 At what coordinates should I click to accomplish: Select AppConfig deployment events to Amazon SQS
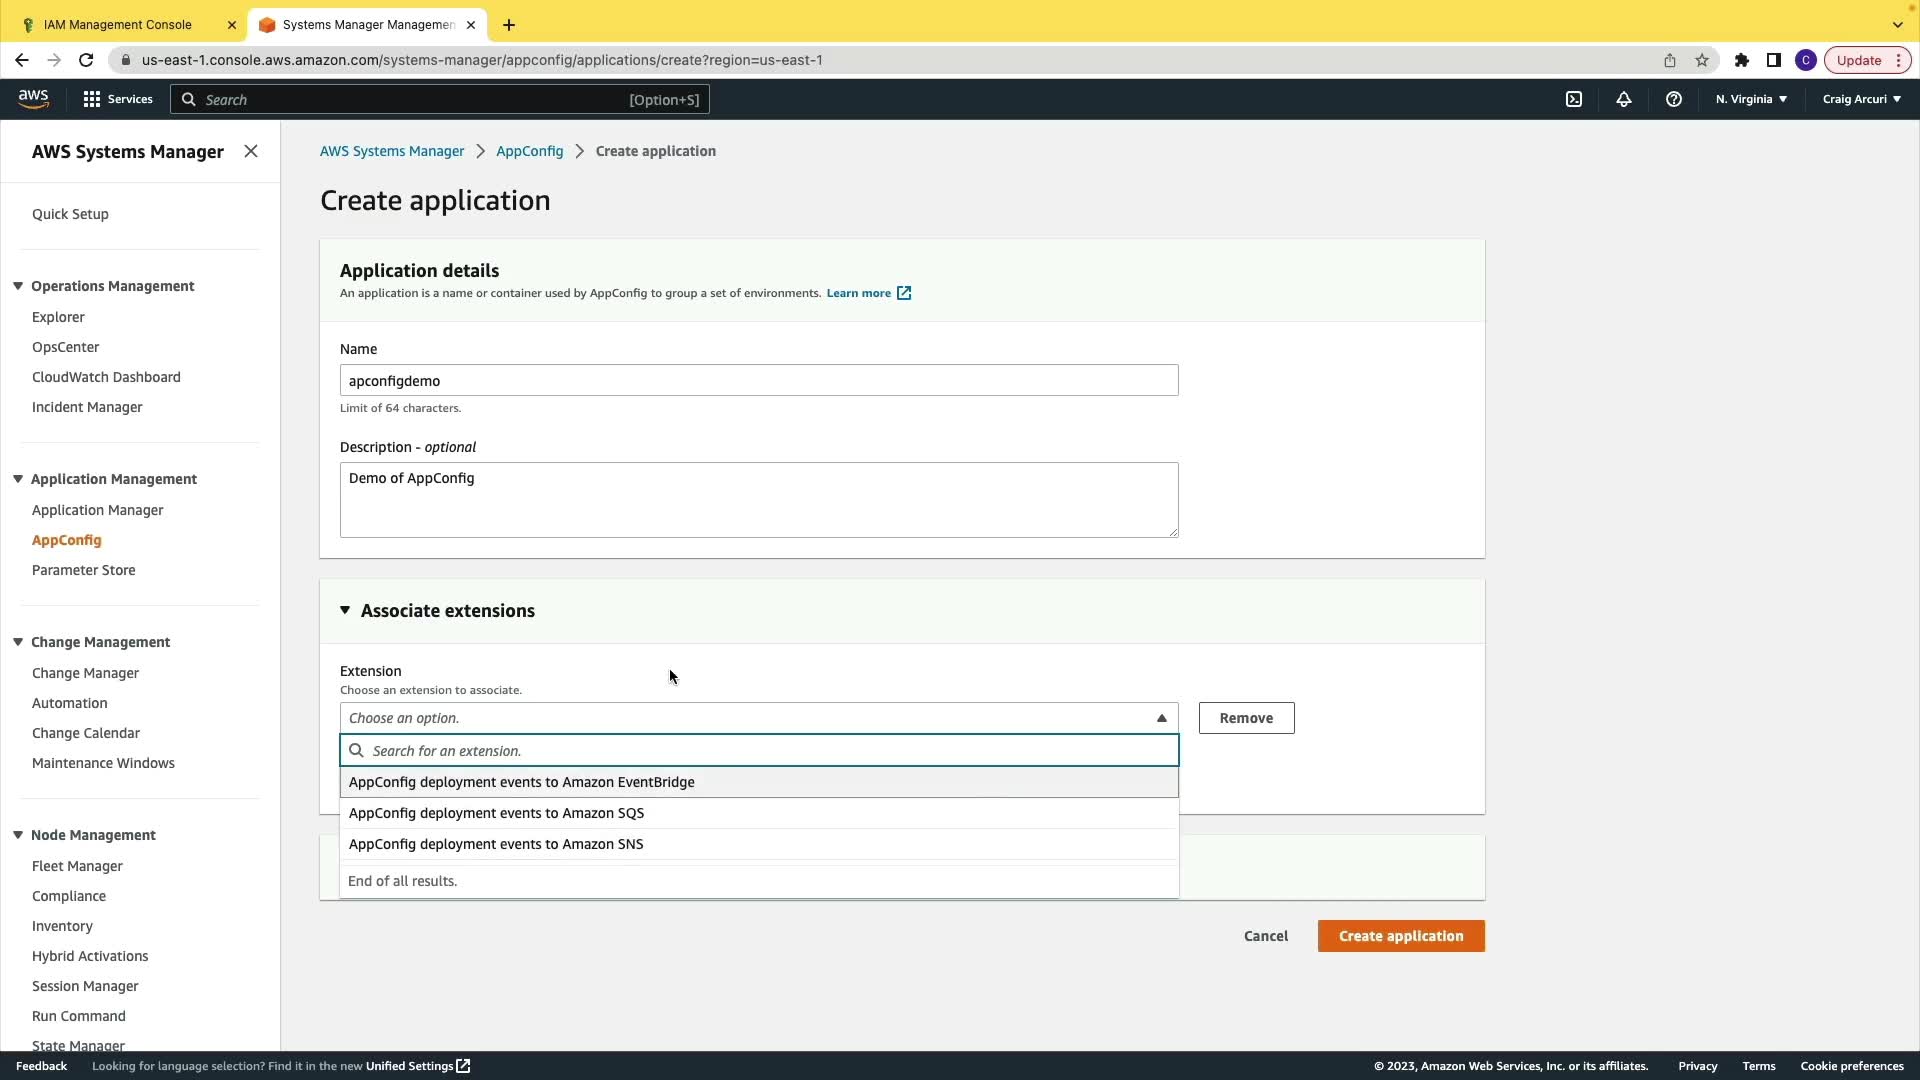point(496,813)
